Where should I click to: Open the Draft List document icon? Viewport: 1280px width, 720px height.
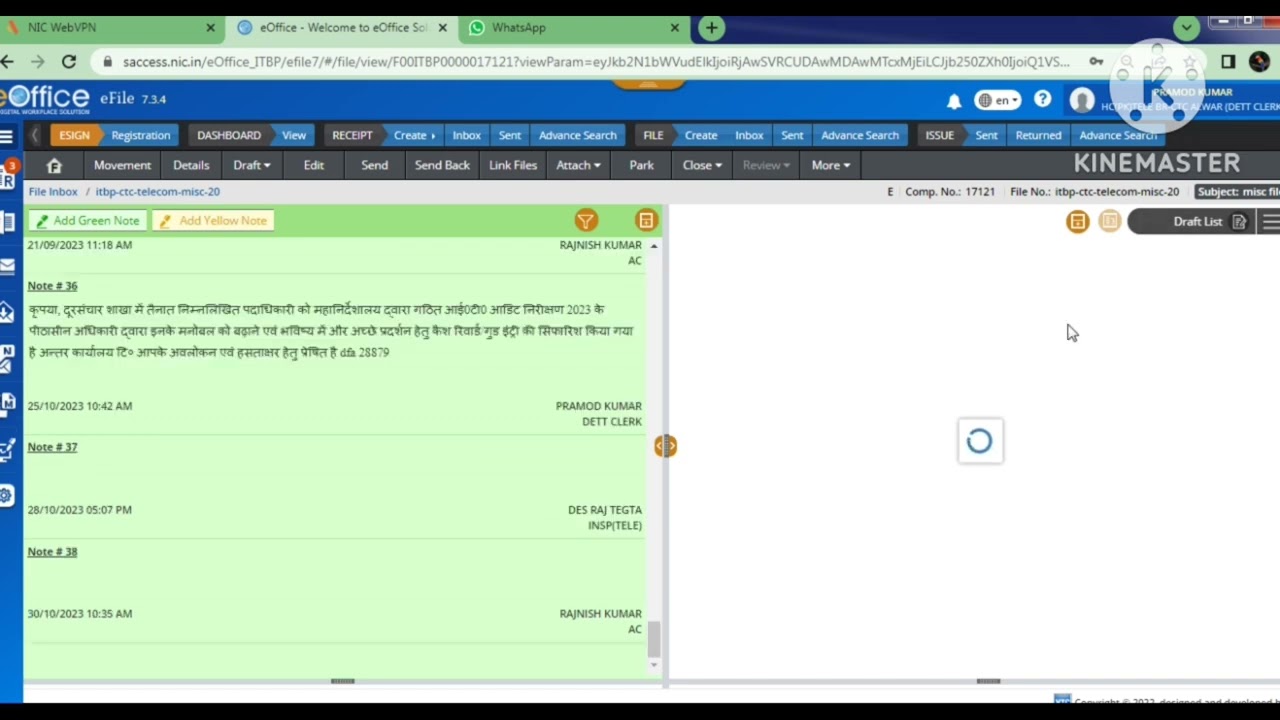tap(1239, 222)
